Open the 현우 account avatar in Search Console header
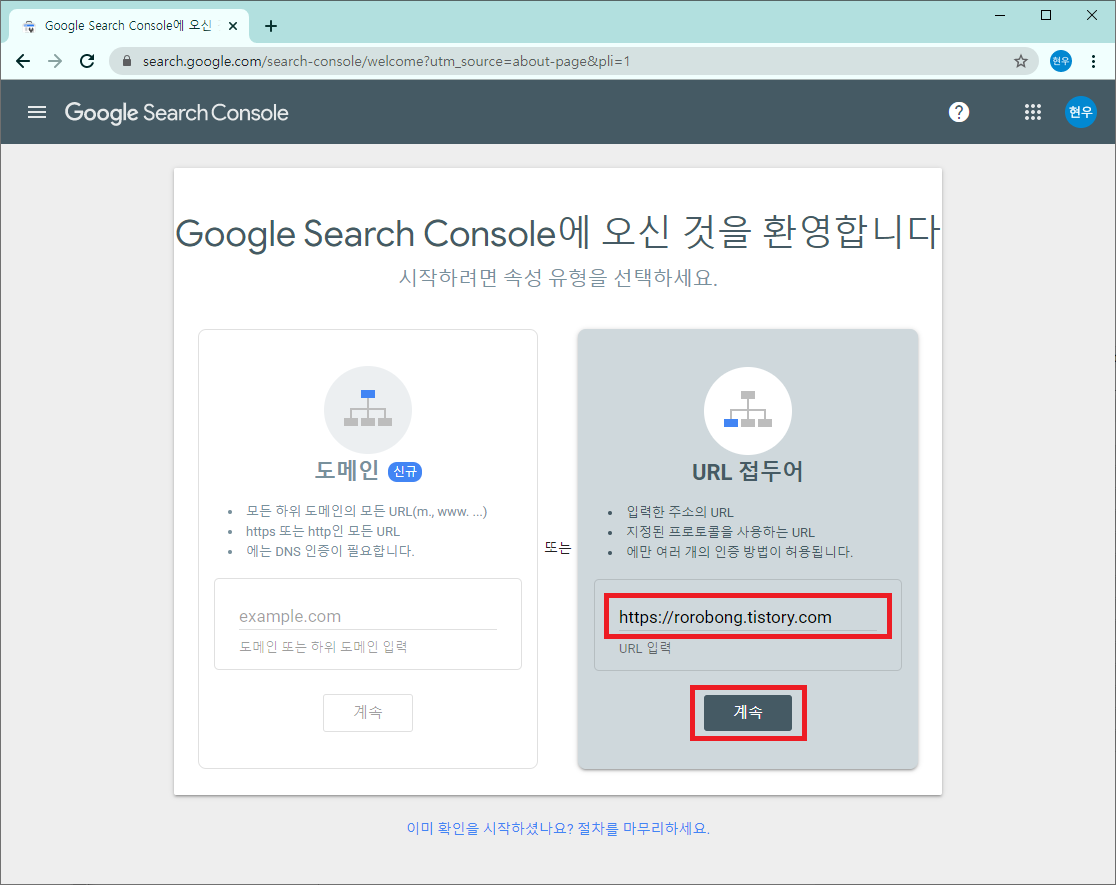 [1080, 112]
